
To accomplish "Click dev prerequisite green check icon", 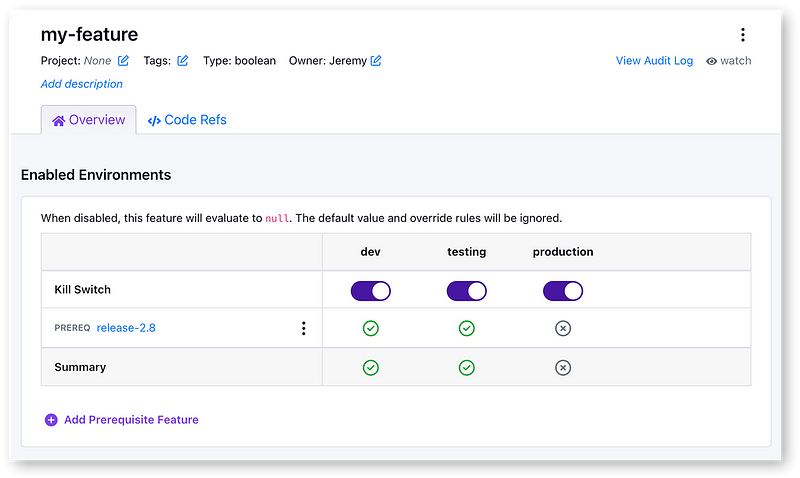I will 370,328.
